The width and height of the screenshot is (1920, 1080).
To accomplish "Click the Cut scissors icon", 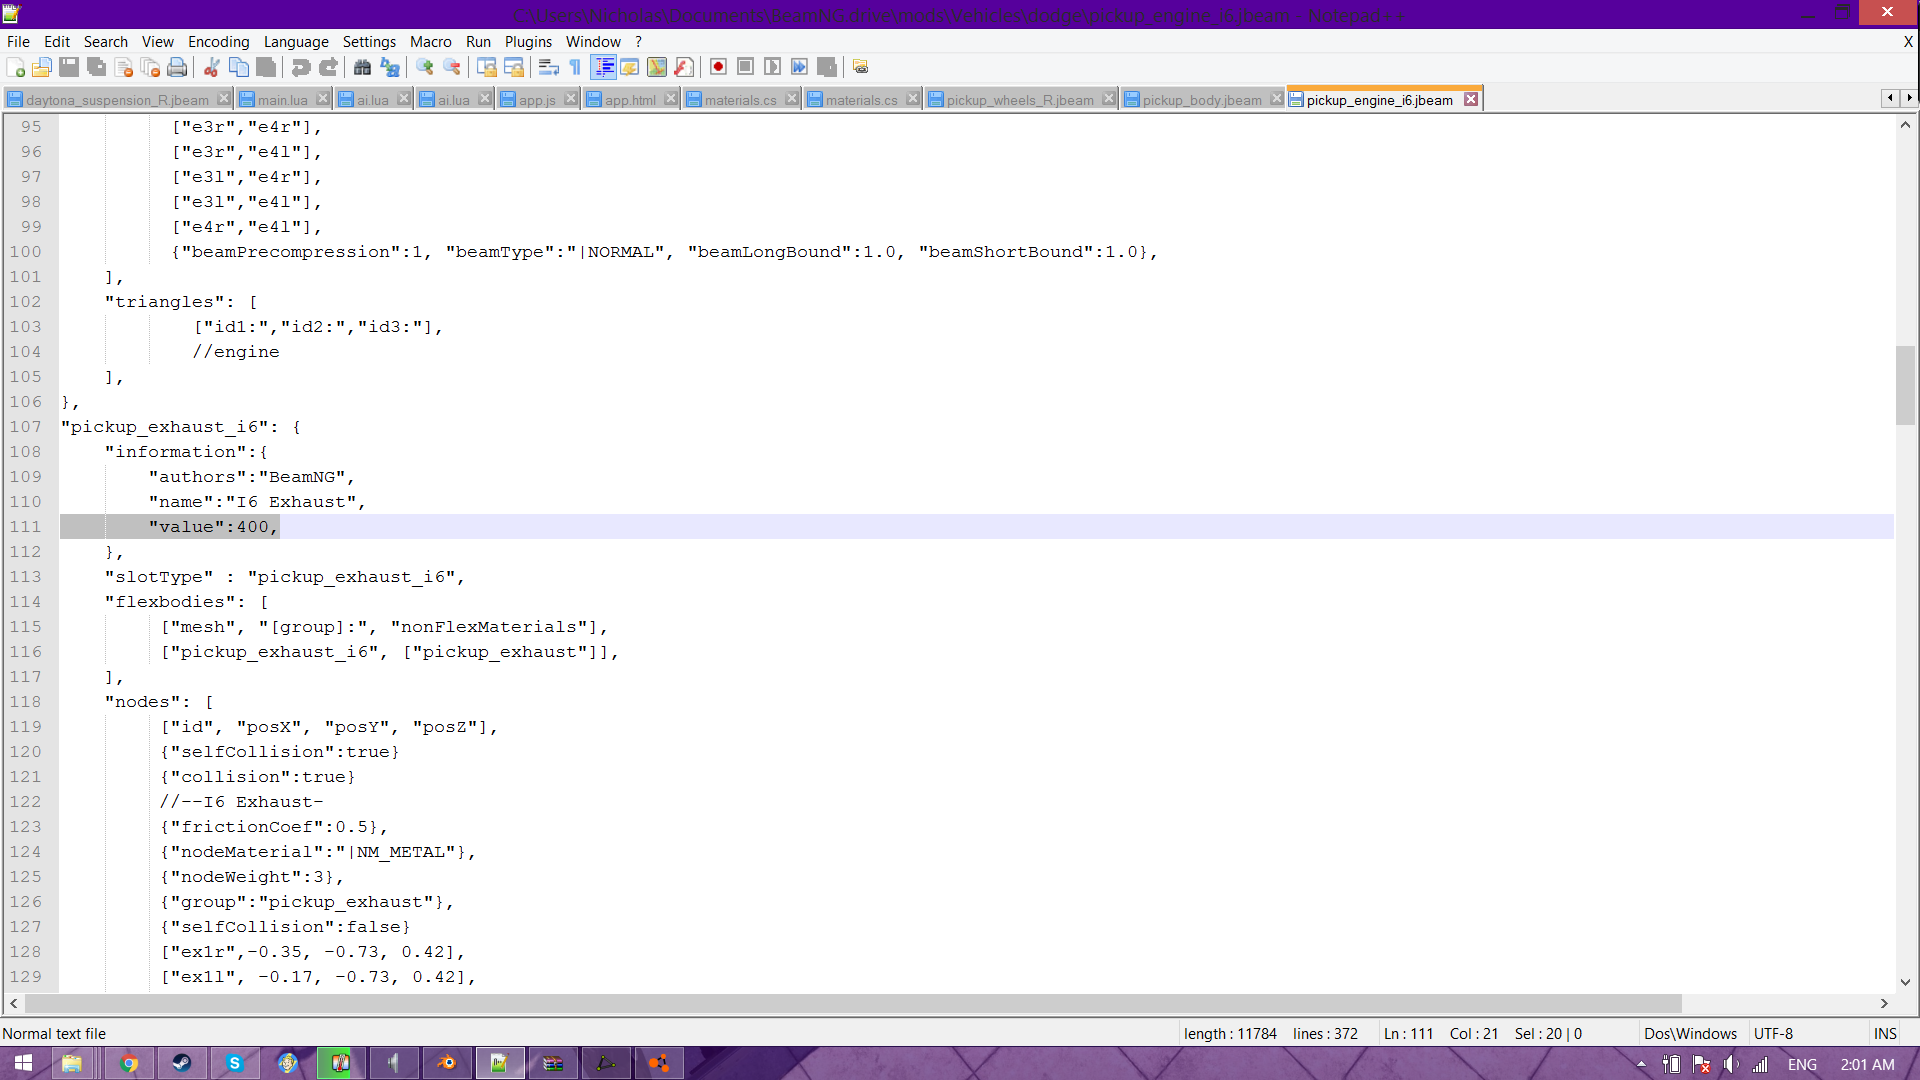I will tap(211, 67).
